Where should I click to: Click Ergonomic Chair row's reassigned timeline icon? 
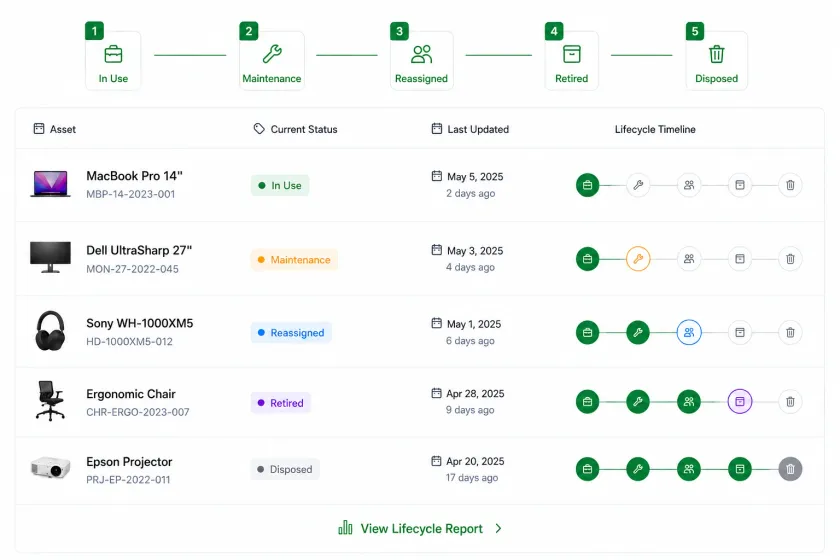pyautogui.click(x=689, y=401)
